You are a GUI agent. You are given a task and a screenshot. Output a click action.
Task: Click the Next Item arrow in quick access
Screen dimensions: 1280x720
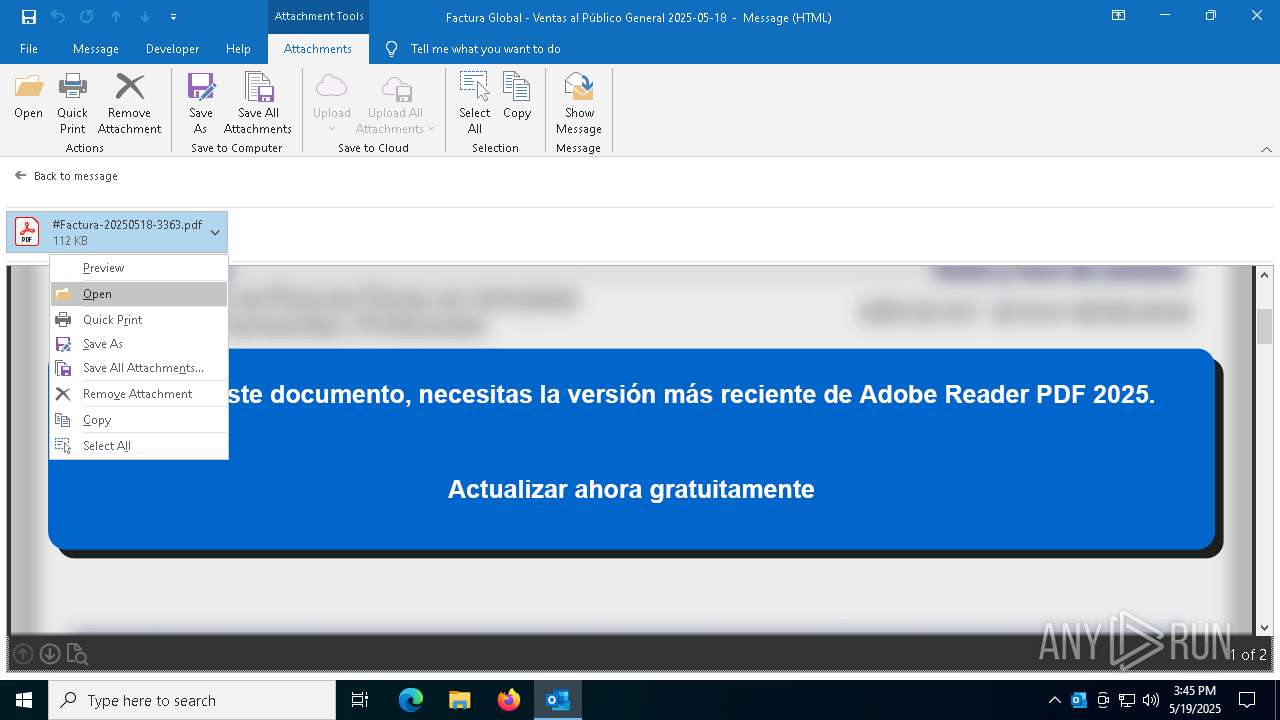(145, 17)
